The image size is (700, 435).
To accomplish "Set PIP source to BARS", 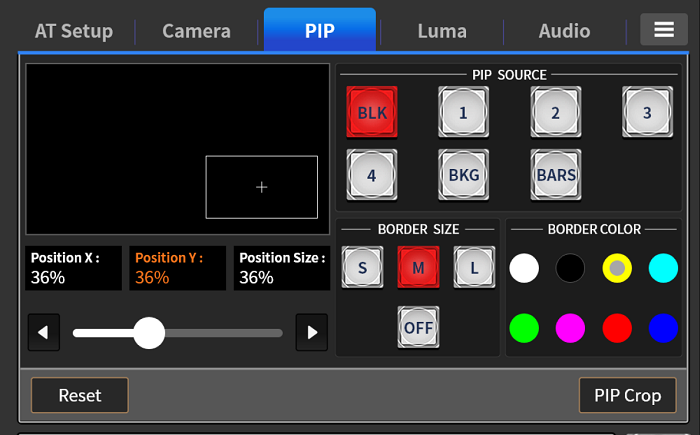I will pyautogui.click(x=555, y=175).
